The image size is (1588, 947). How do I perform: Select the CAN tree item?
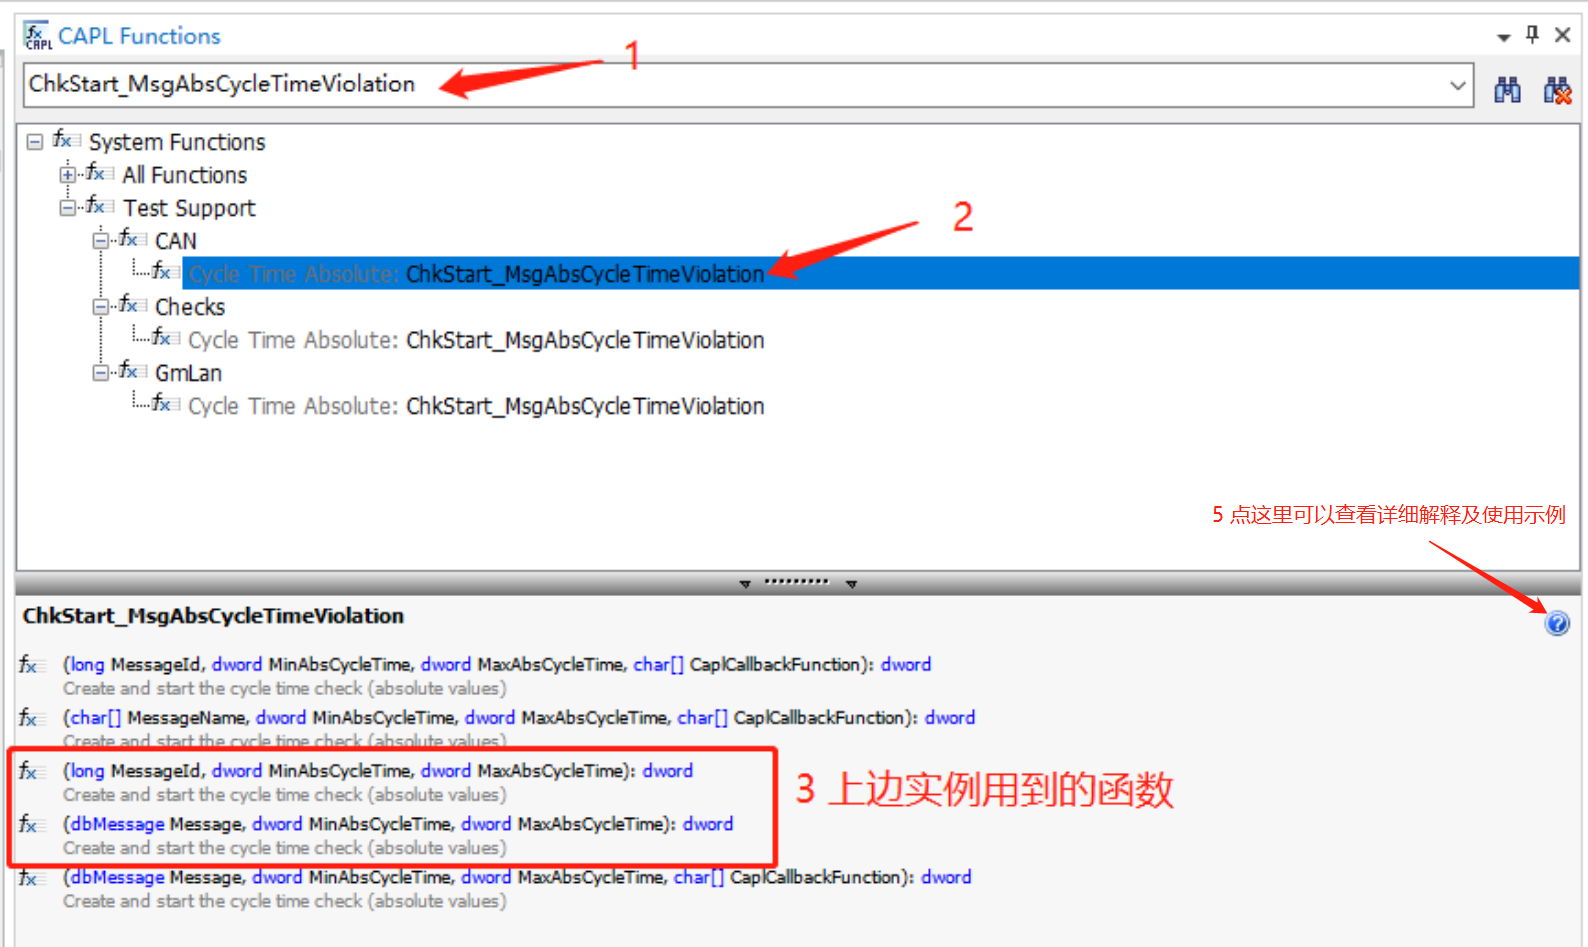pos(176,241)
